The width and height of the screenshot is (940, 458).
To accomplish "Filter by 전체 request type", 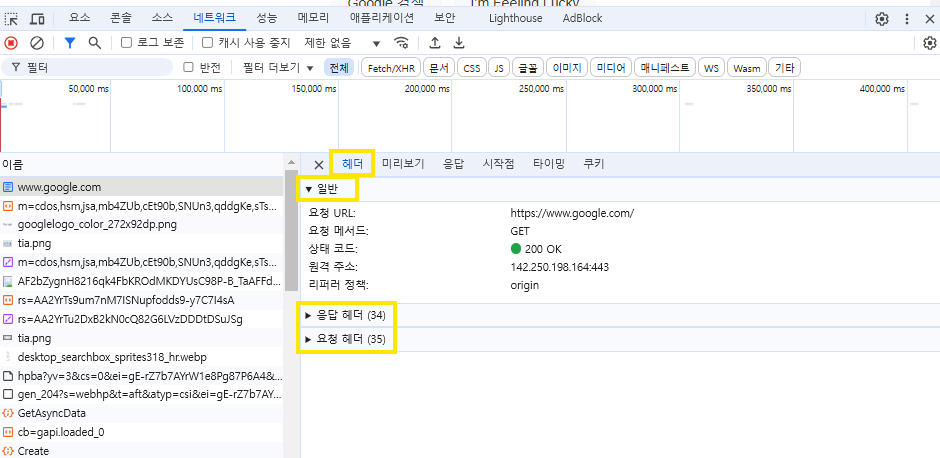I will click(x=339, y=68).
